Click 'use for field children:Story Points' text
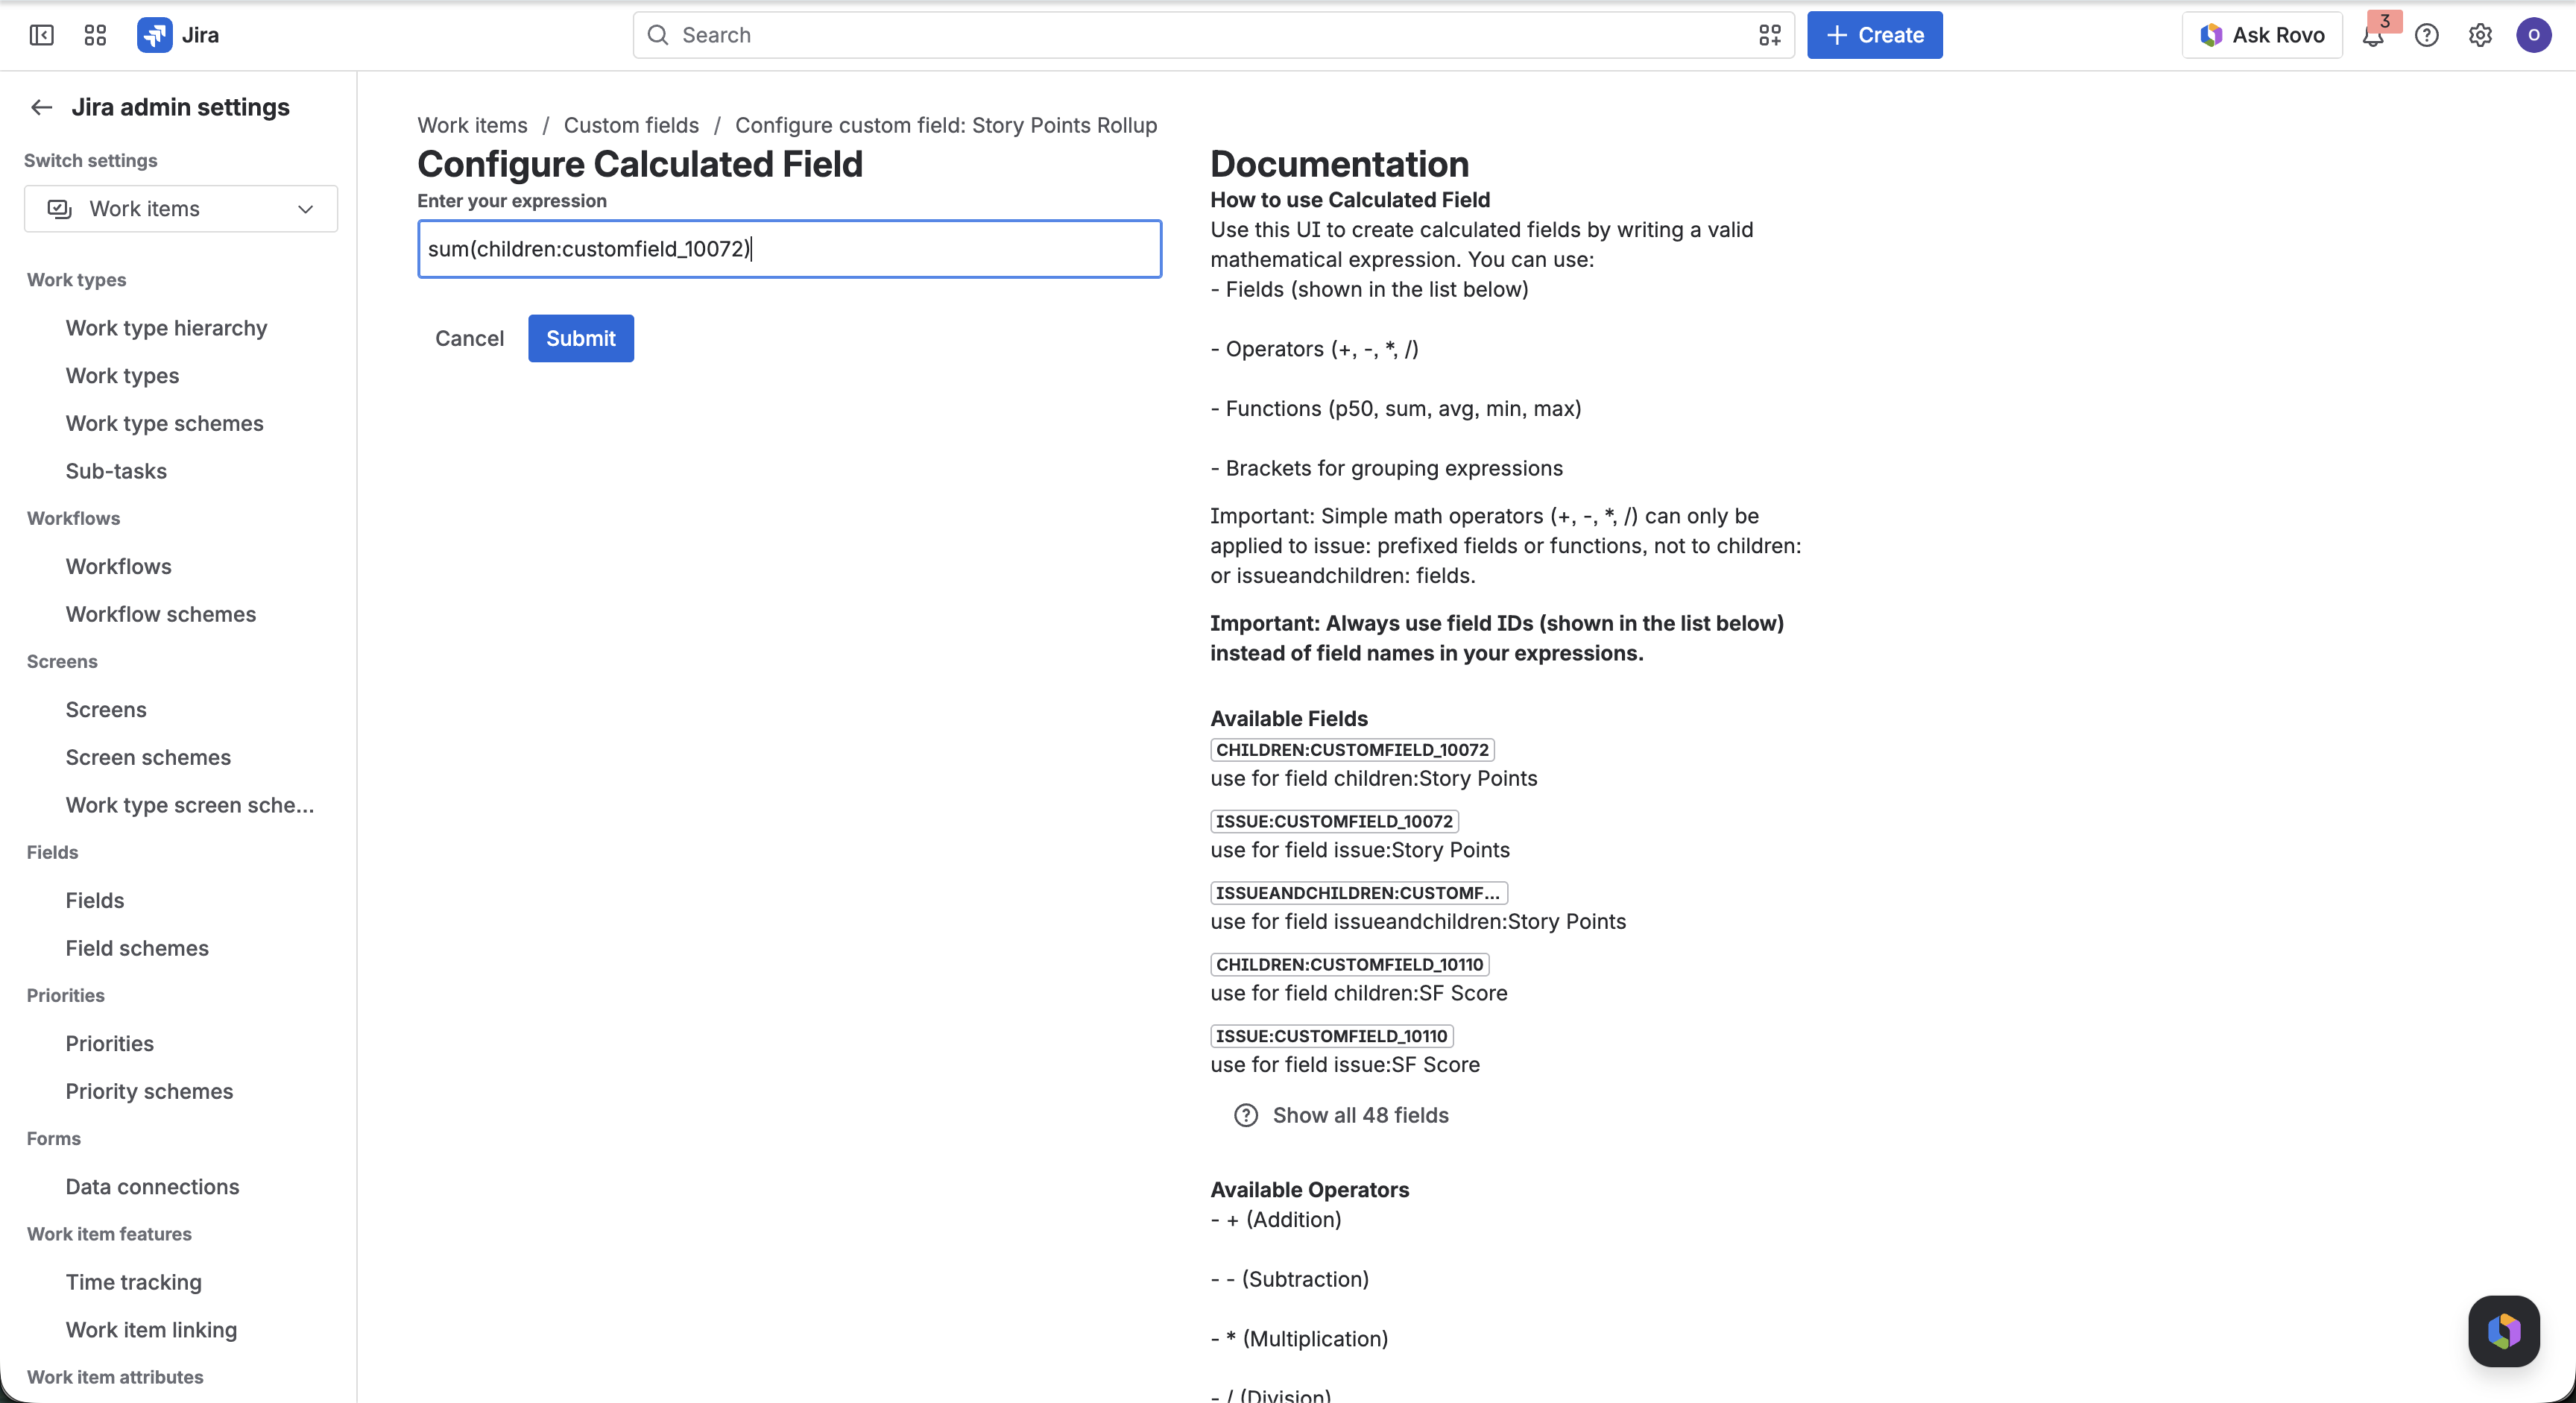This screenshot has width=2576, height=1403. [x=1373, y=778]
